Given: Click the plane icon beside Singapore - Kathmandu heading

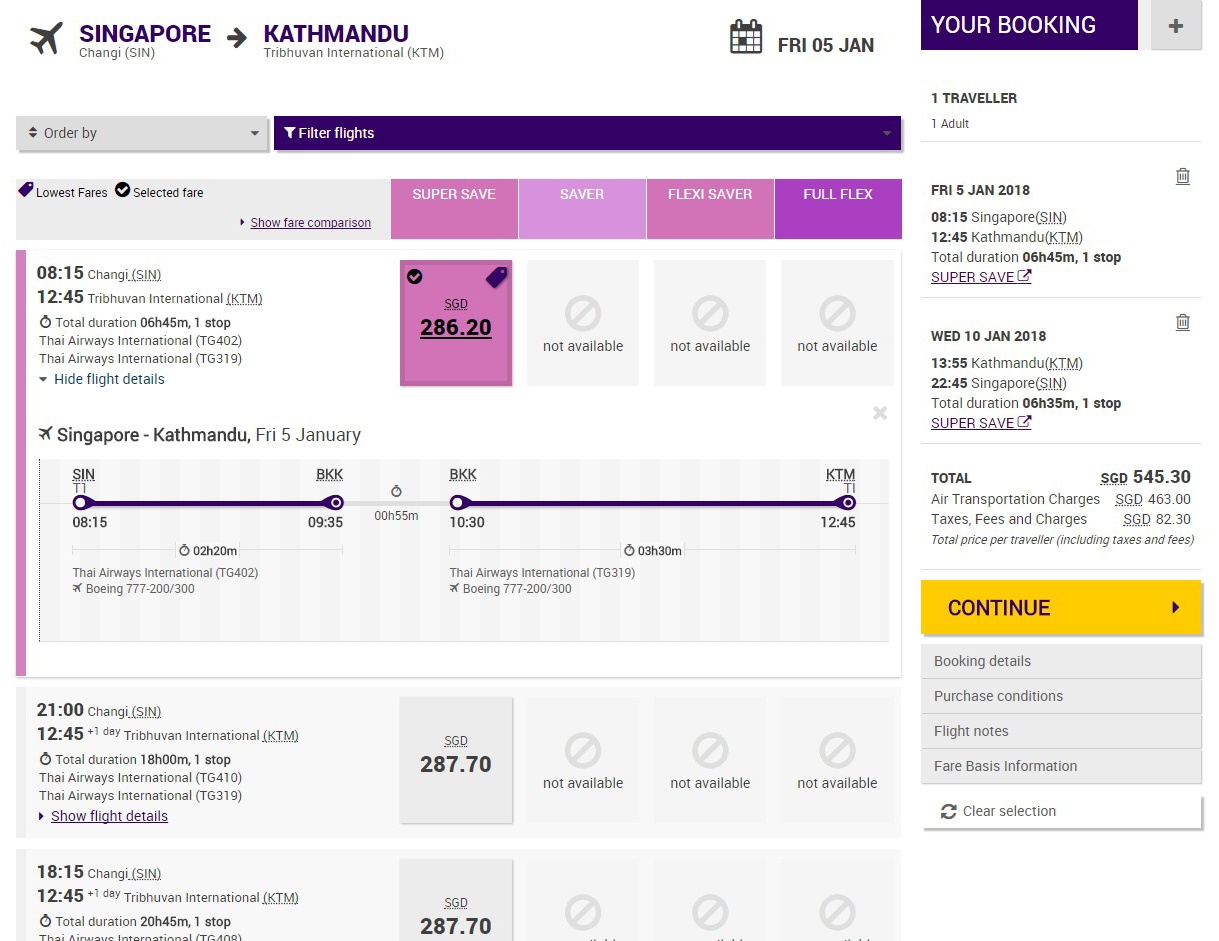Looking at the screenshot, I should tap(45, 433).
